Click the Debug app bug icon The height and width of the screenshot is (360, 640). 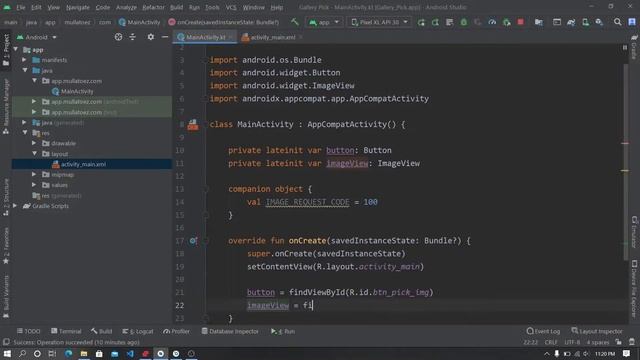coord(464,22)
